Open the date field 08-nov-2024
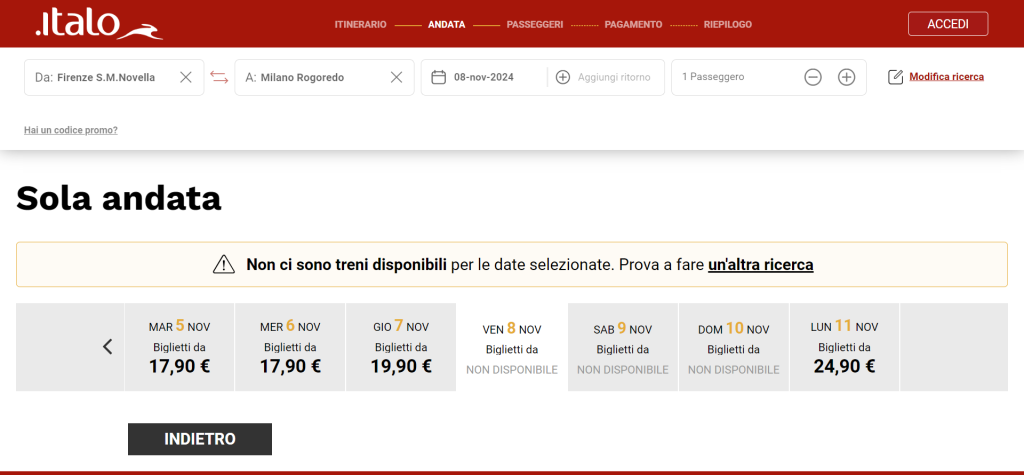 click(x=484, y=77)
